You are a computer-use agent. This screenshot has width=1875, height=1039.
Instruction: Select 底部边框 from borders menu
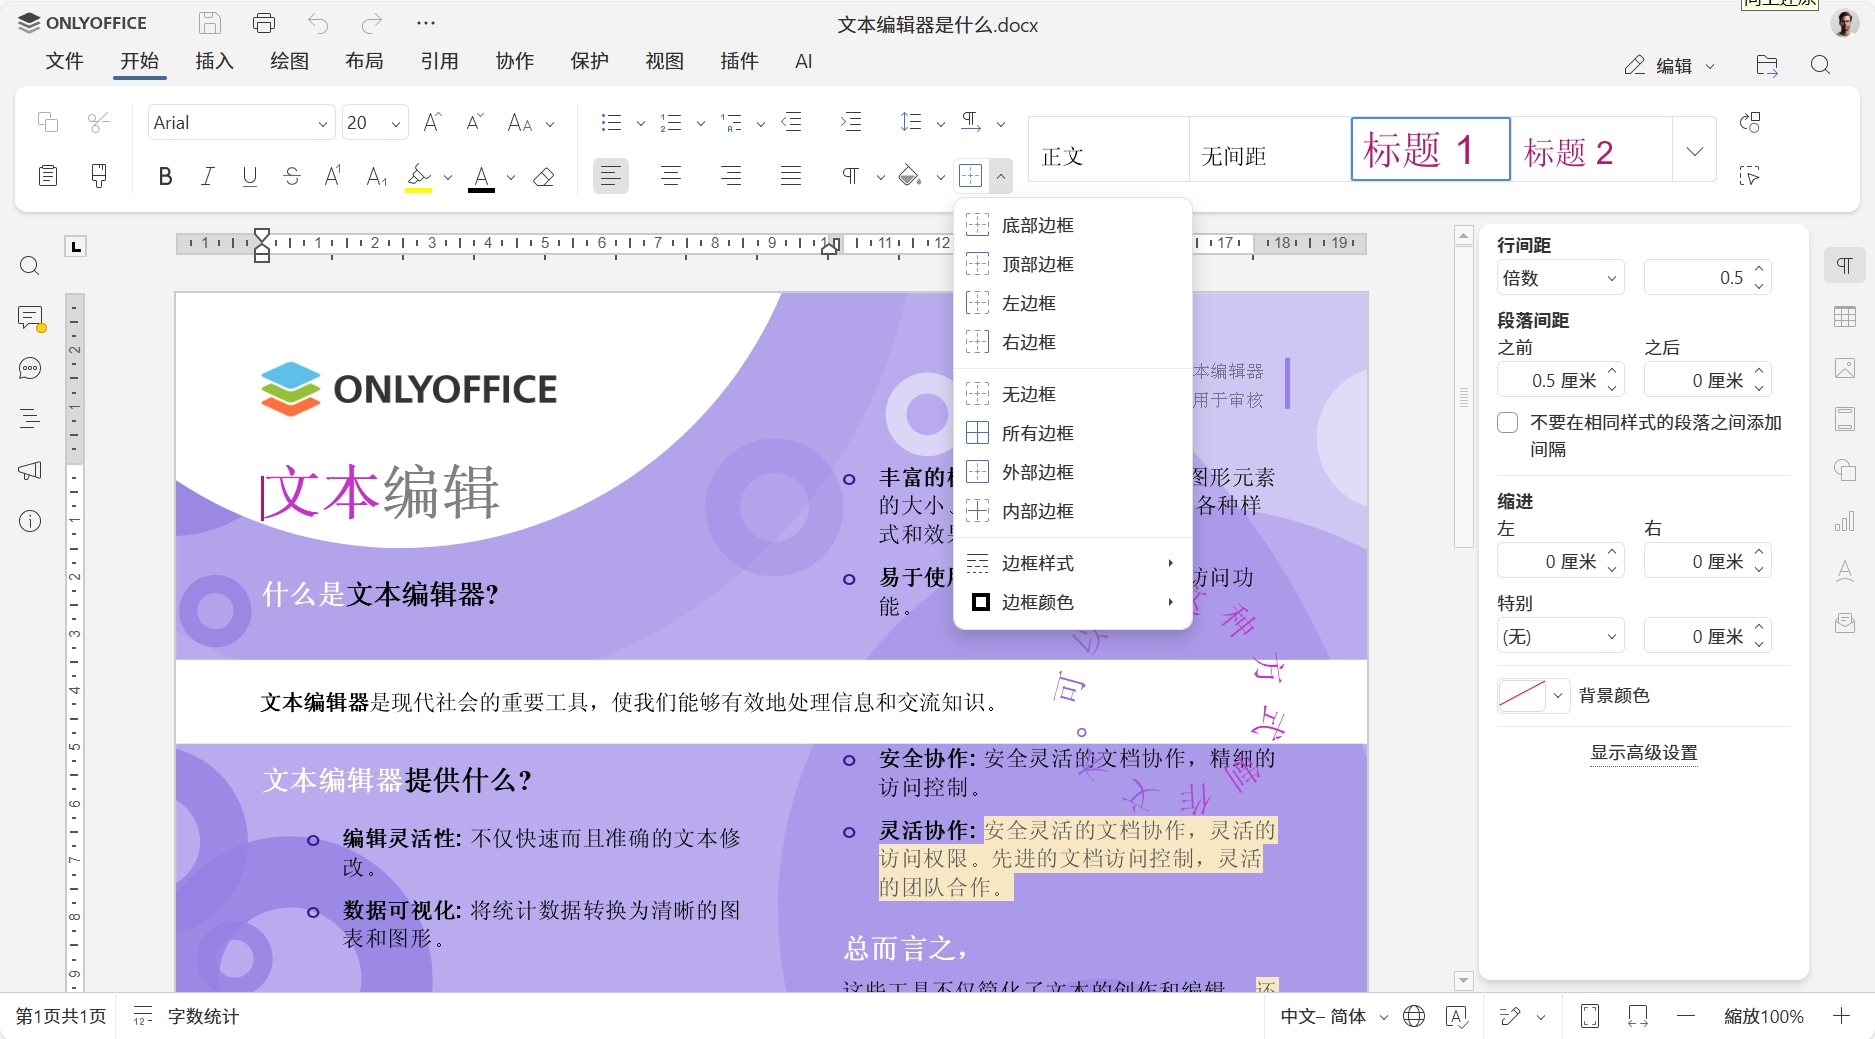pos(1073,225)
